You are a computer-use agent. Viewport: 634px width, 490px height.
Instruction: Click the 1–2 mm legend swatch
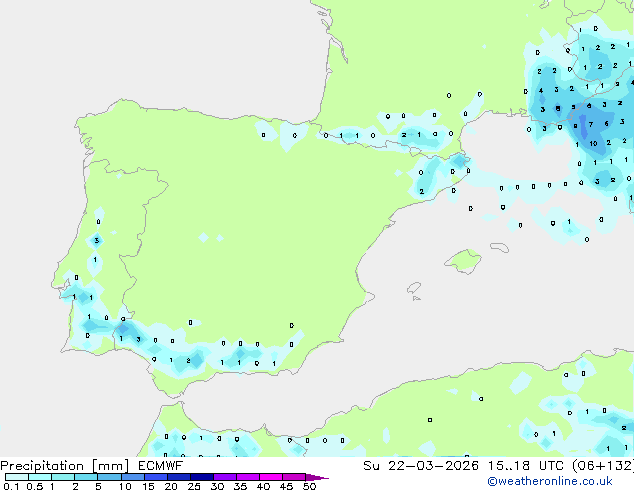coord(63,477)
